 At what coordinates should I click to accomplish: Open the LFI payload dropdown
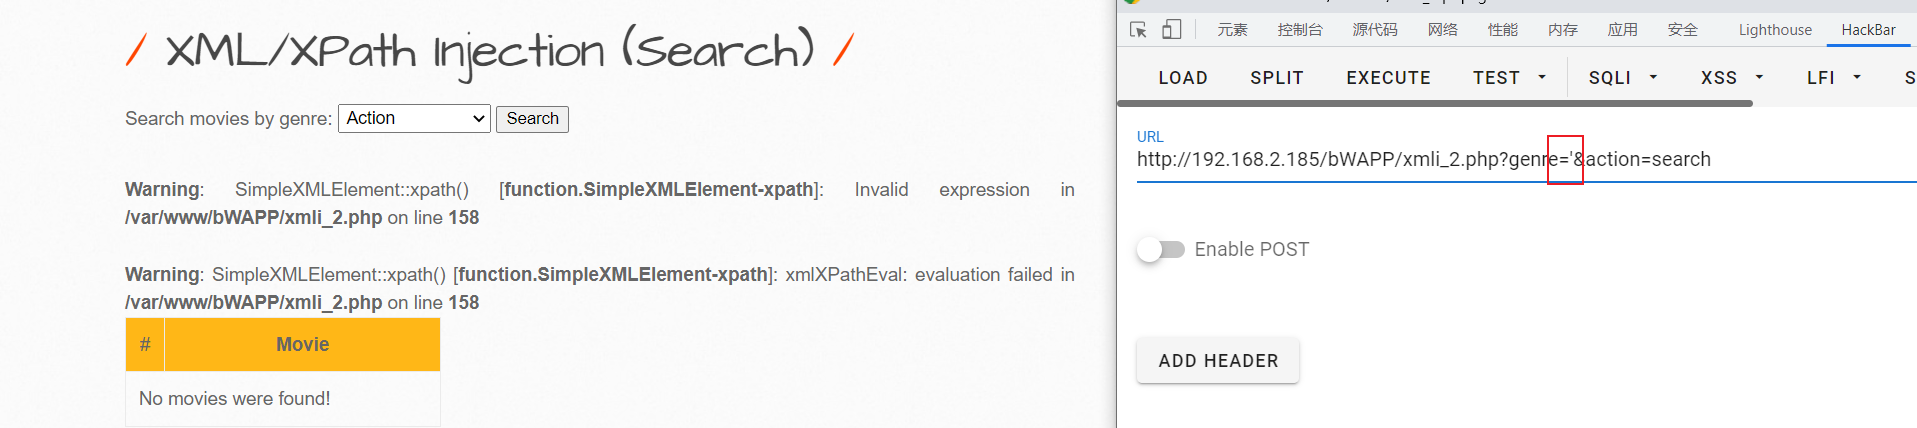(1833, 78)
